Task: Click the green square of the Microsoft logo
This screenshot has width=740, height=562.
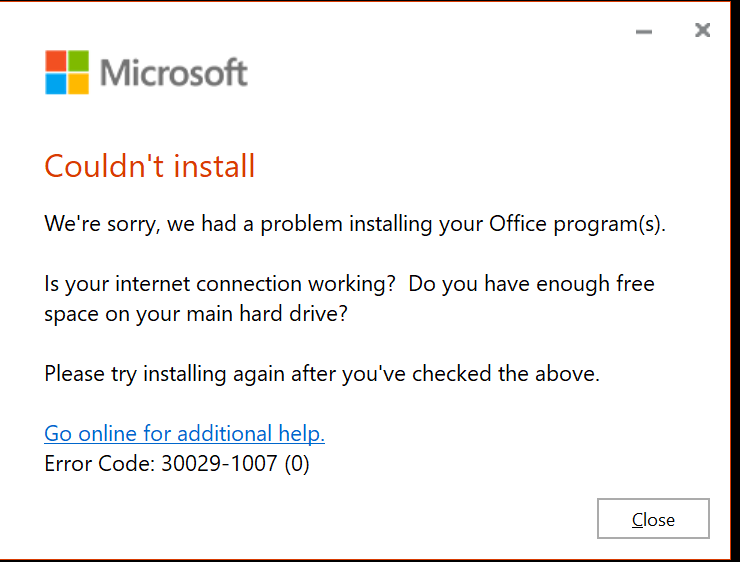Action: pos(77,60)
